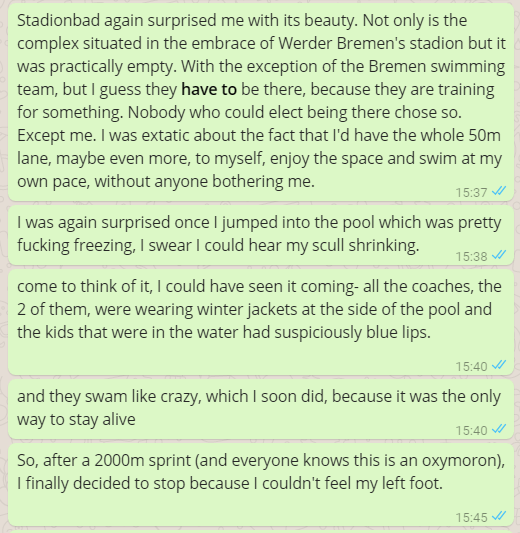Viewport: 520px width, 533px height.
Task: Click bold 'have to' text
Action: (x=209, y=89)
